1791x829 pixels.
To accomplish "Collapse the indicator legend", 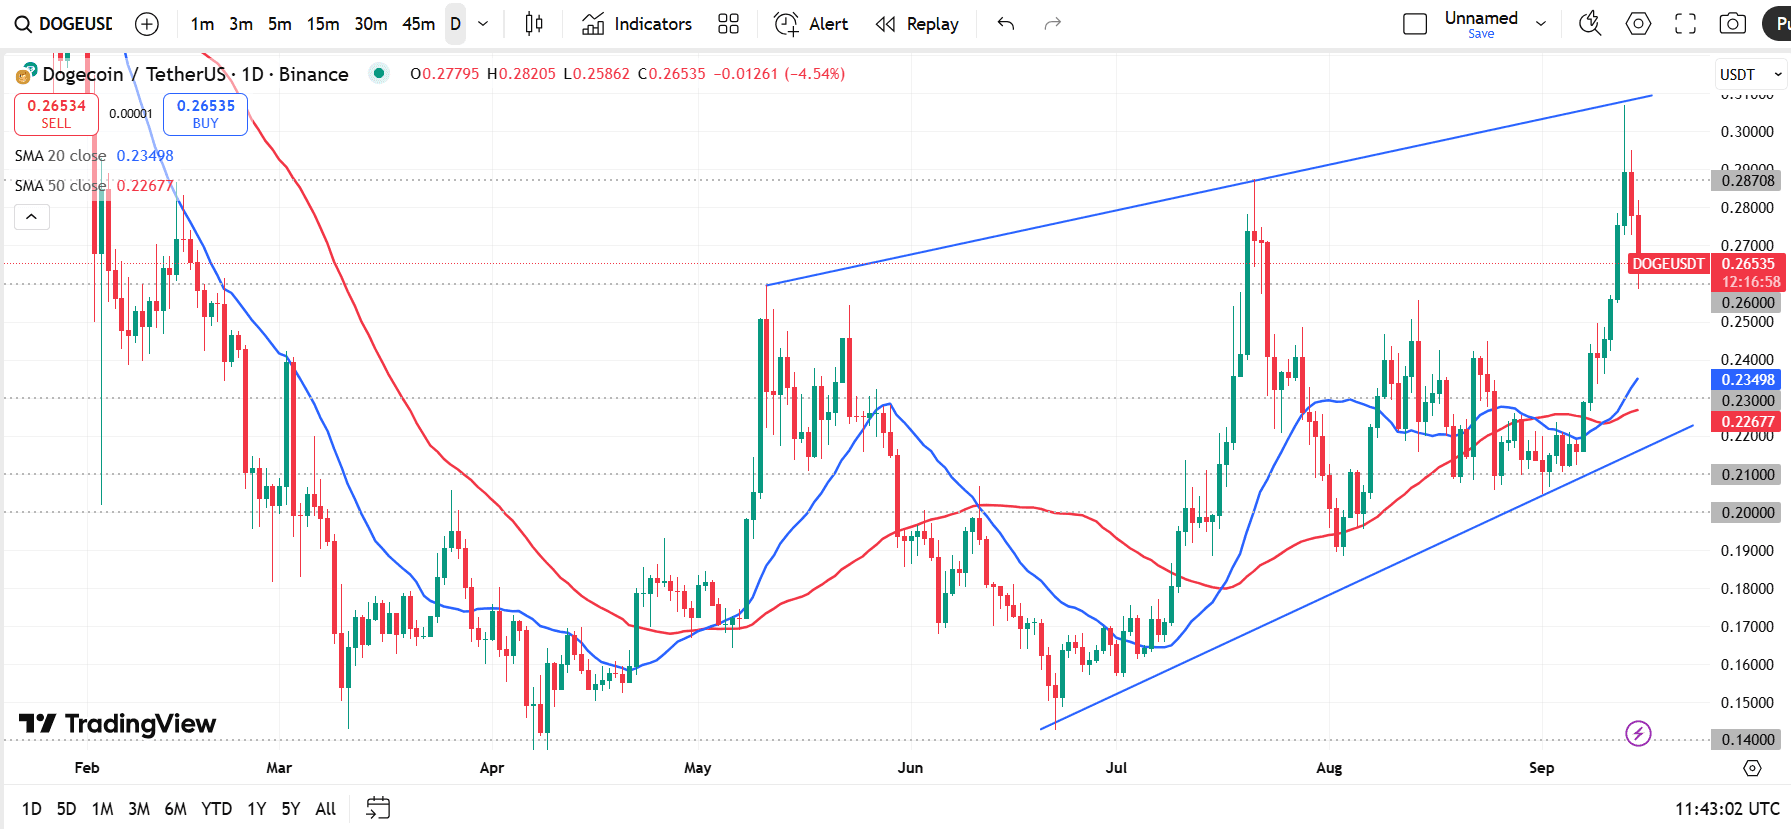I will click(32, 217).
